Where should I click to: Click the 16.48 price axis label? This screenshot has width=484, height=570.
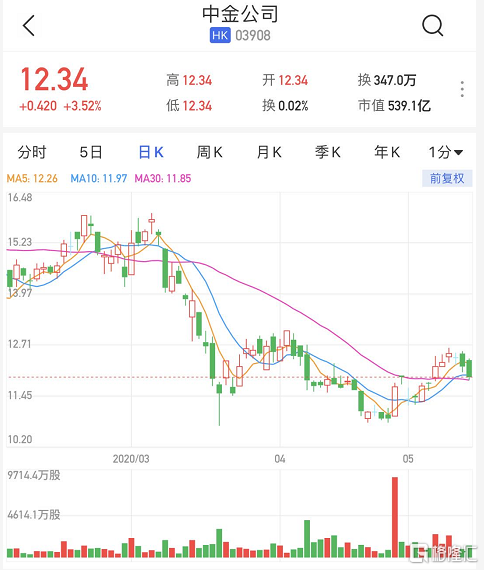pyautogui.click(x=20, y=198)
